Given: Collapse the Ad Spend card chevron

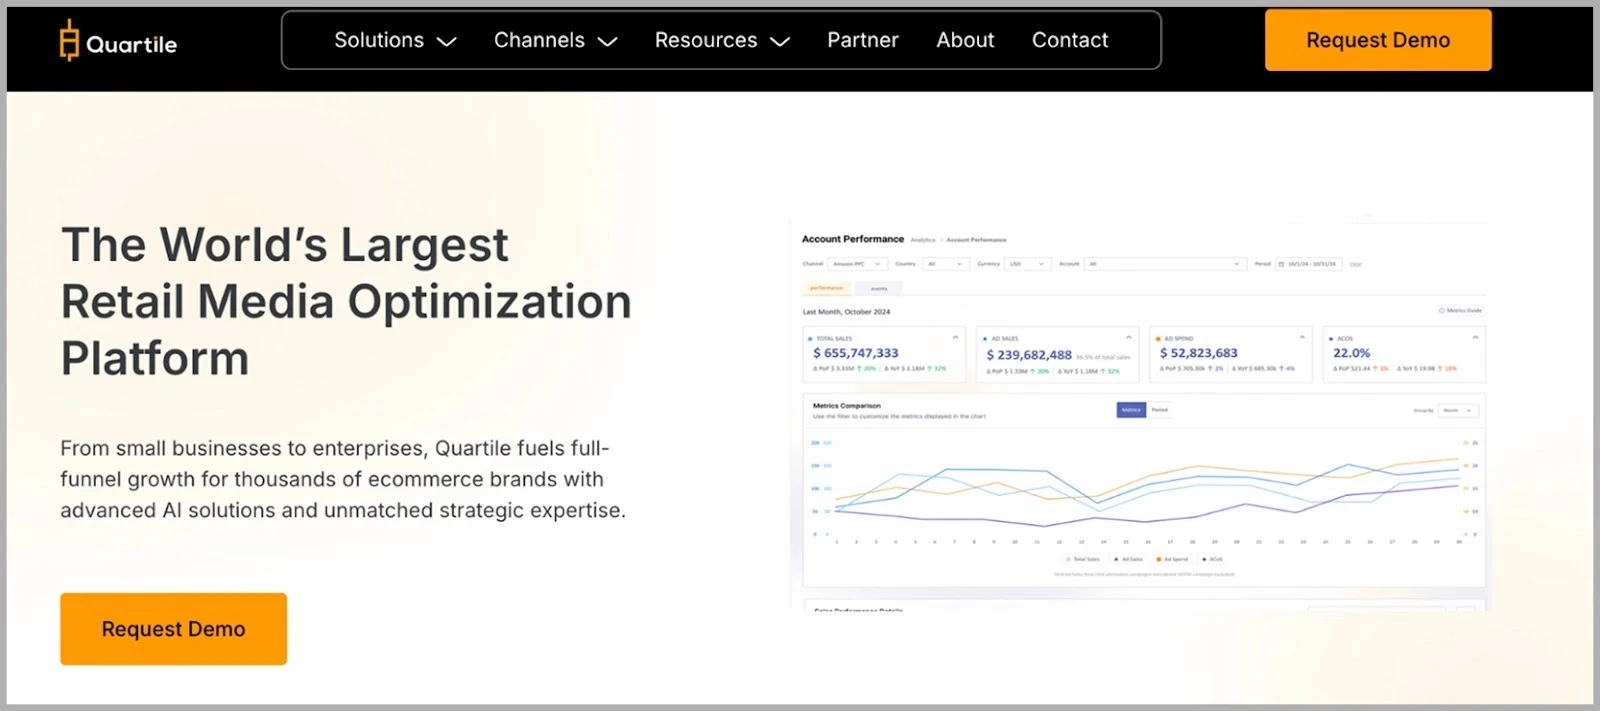Looking at the screenshot, I should (x=1302, y=337).
